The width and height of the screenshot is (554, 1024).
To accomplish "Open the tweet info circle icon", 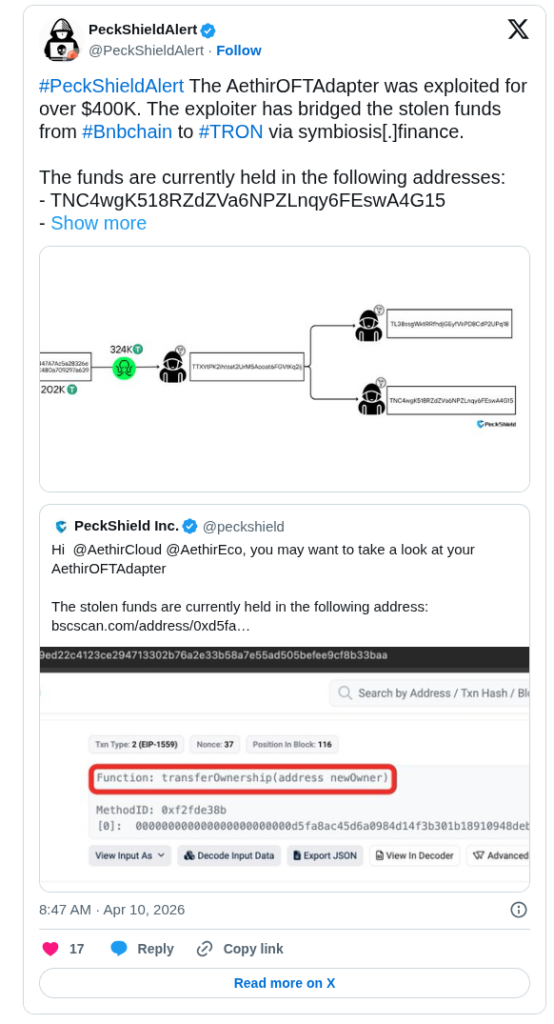I will tap(518, 910).
